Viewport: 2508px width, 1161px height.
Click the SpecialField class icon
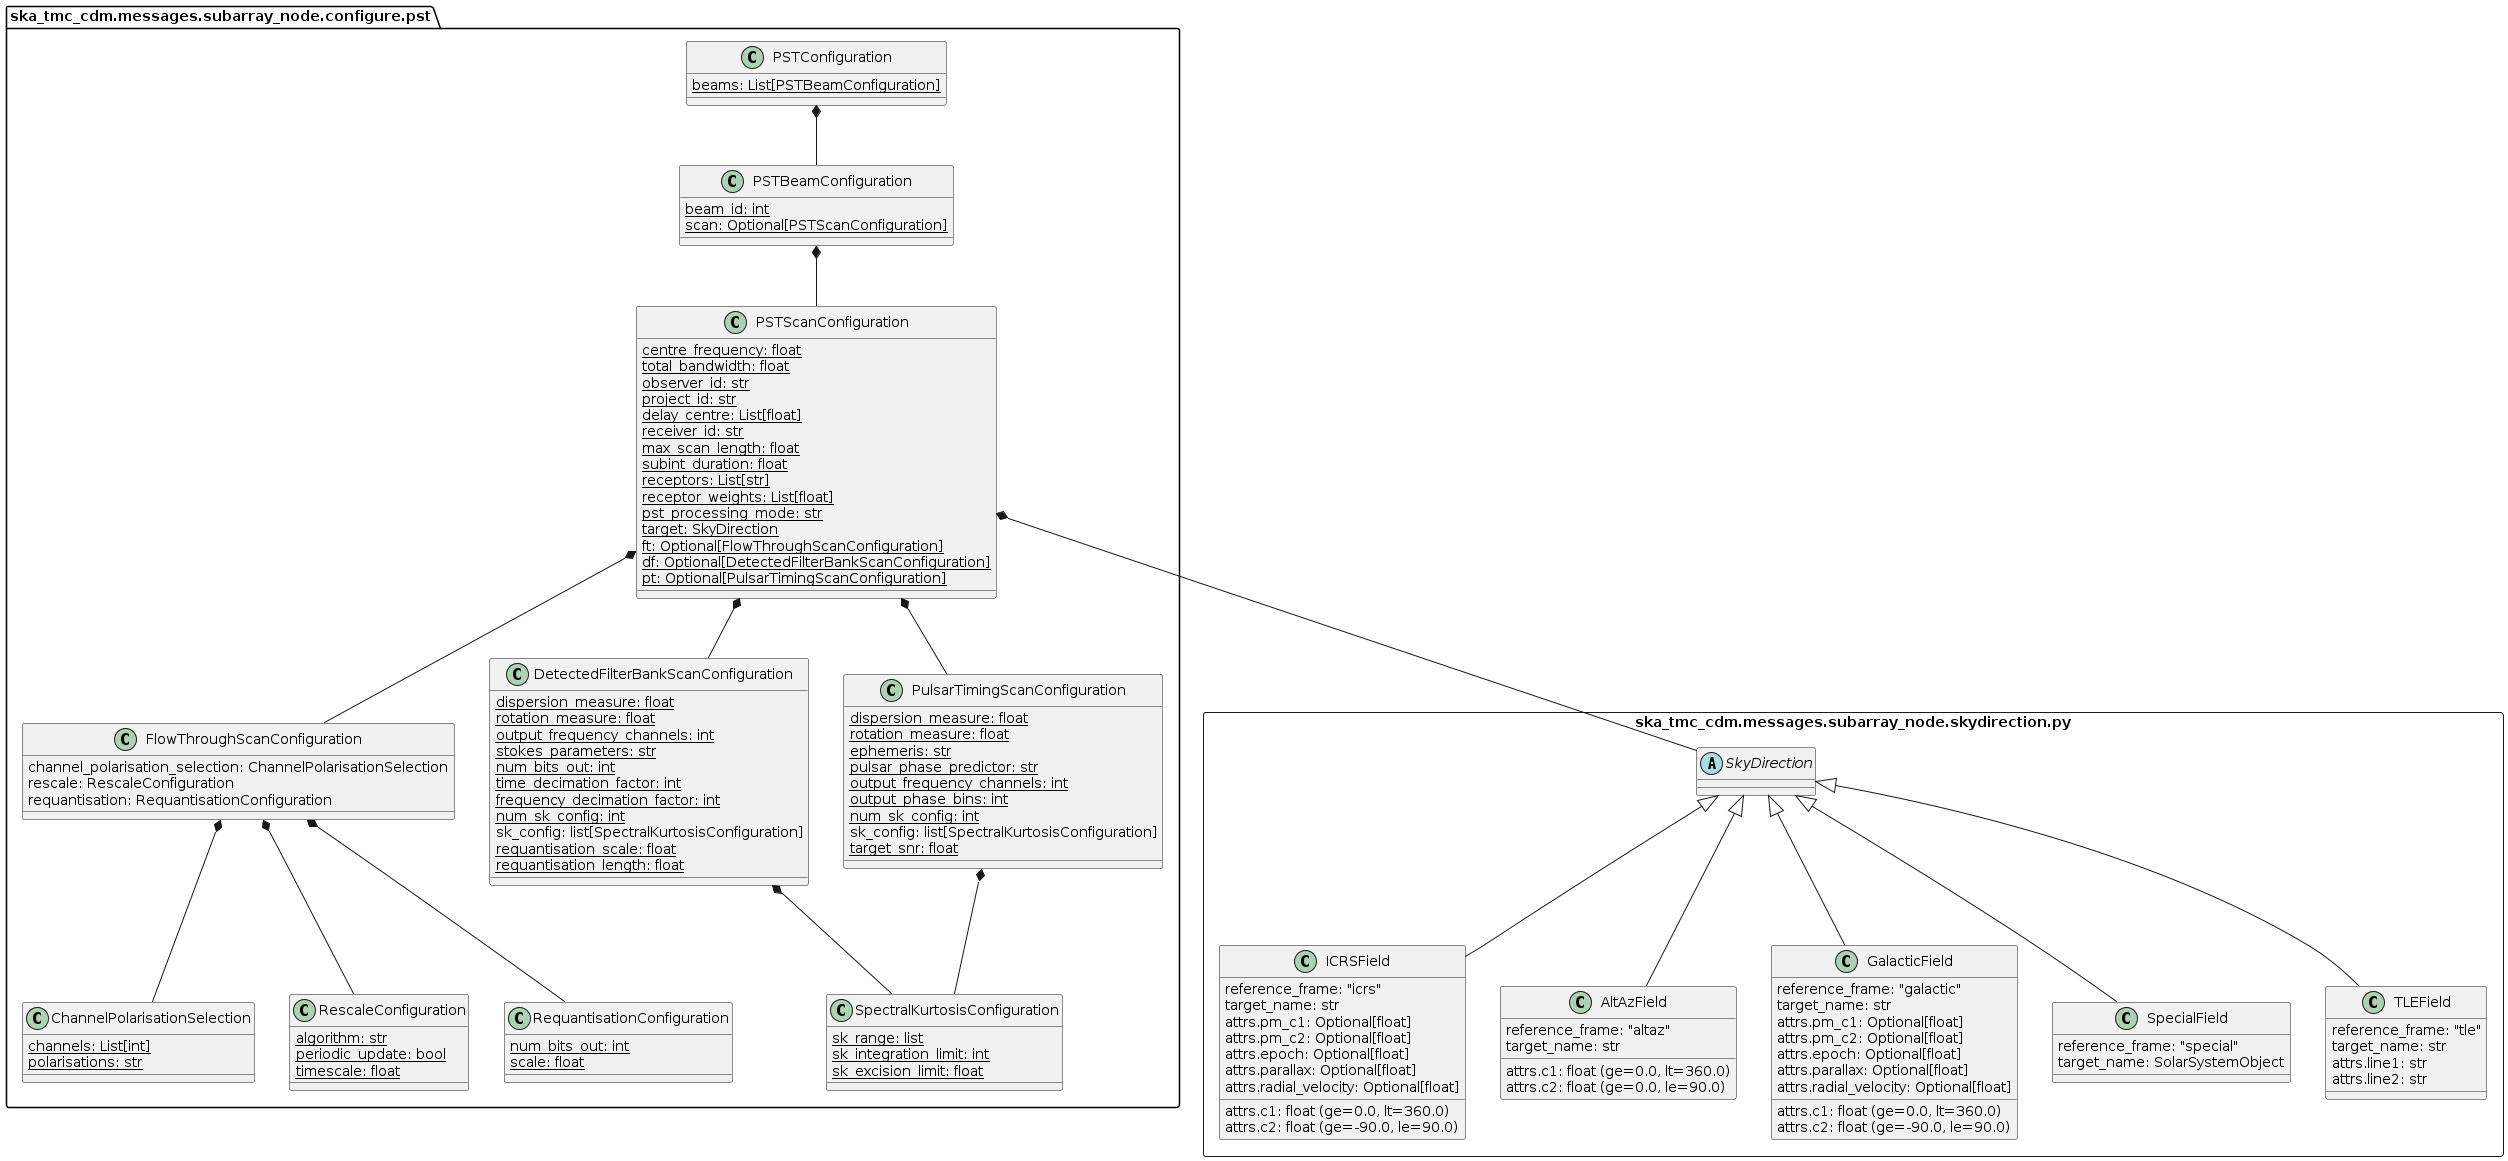click(x=2127, y=1019)
